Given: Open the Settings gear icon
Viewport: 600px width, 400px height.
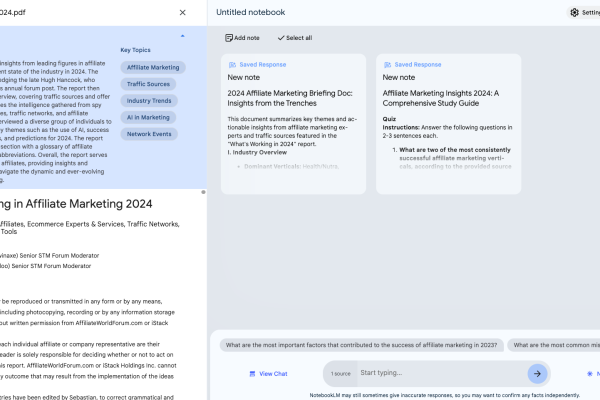Looking at the screenshot, I should 574,13.
